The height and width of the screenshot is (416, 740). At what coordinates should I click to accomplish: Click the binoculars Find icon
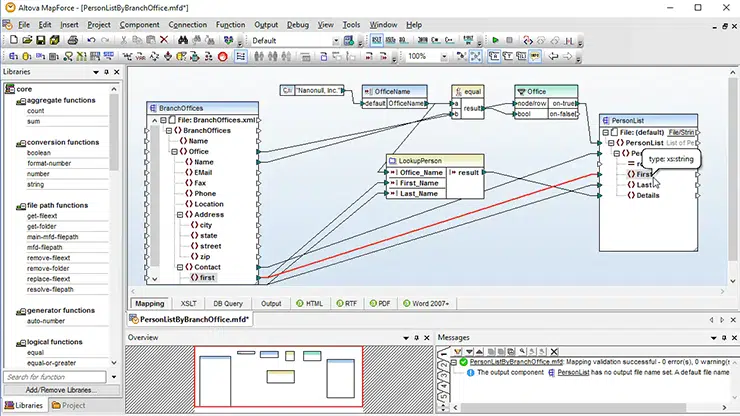click(x=183, y=41)
